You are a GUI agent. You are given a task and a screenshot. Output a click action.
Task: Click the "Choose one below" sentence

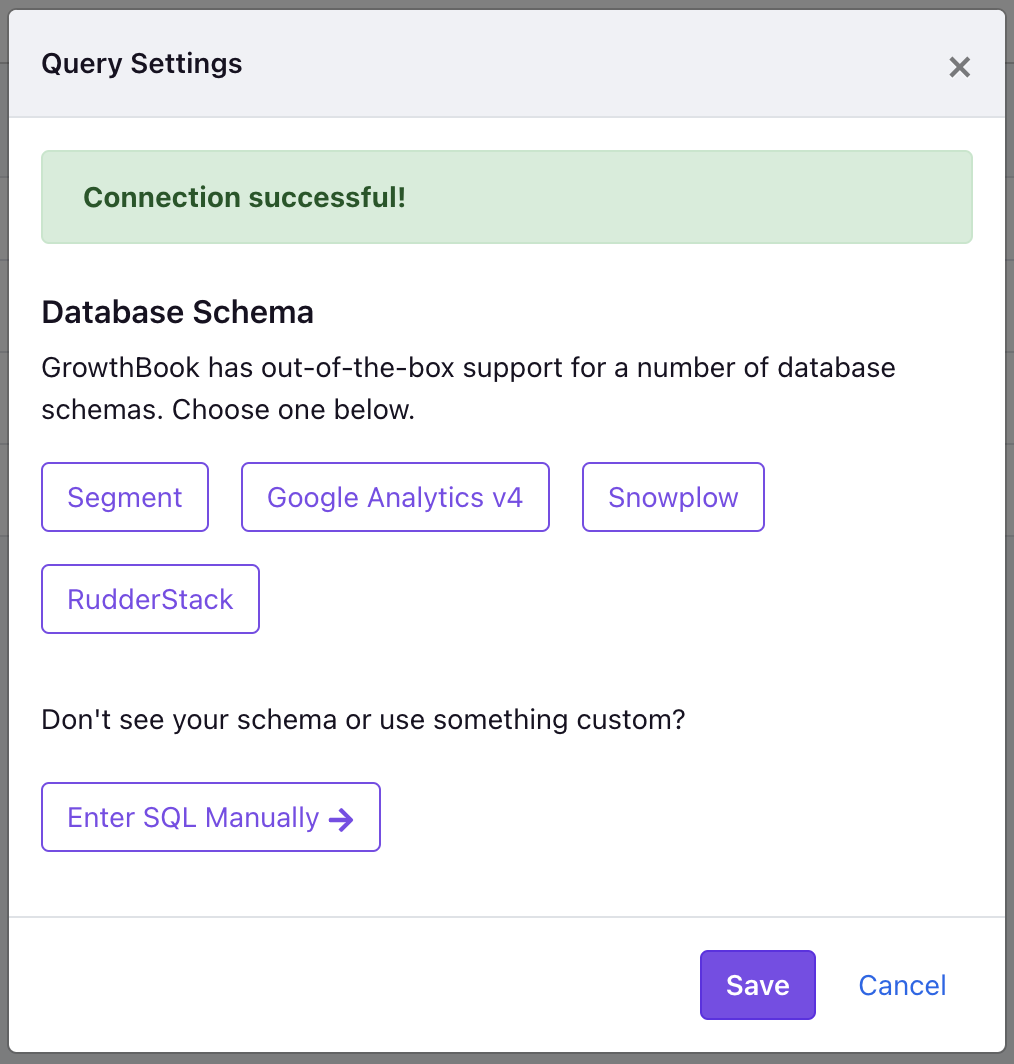click(x=293, y=410)
